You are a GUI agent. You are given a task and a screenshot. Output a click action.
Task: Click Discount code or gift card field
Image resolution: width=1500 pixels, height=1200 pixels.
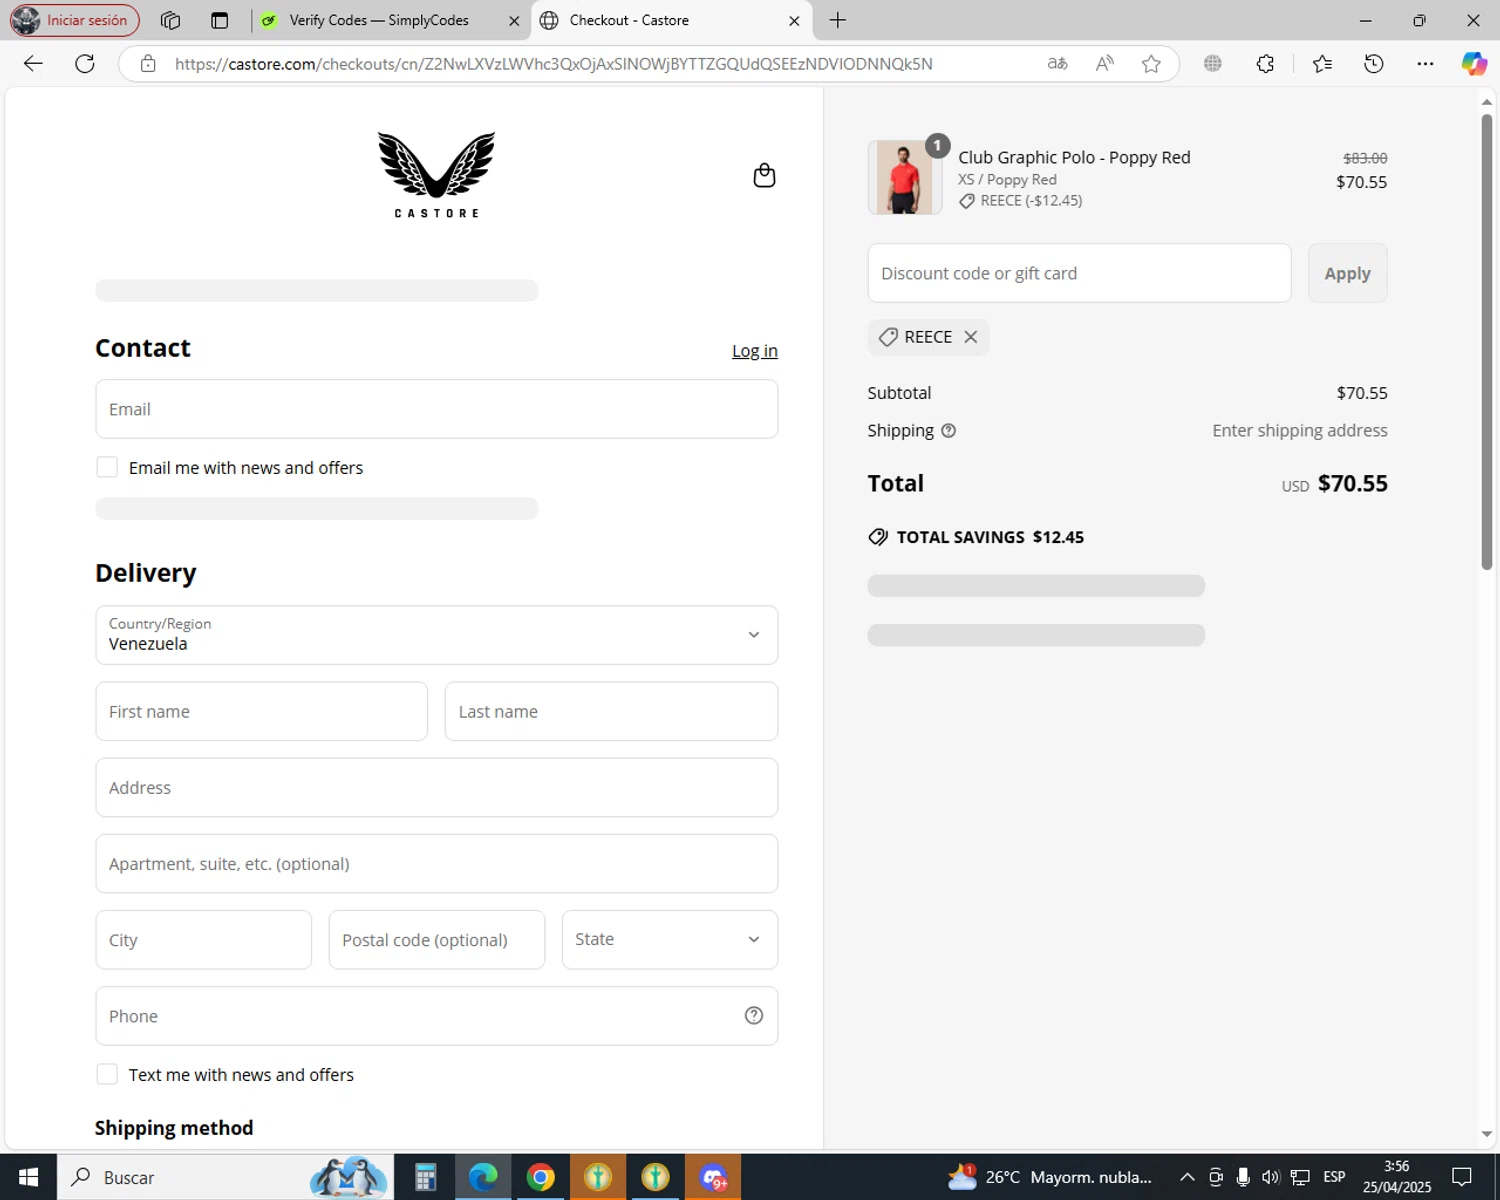coord(1079,273)
